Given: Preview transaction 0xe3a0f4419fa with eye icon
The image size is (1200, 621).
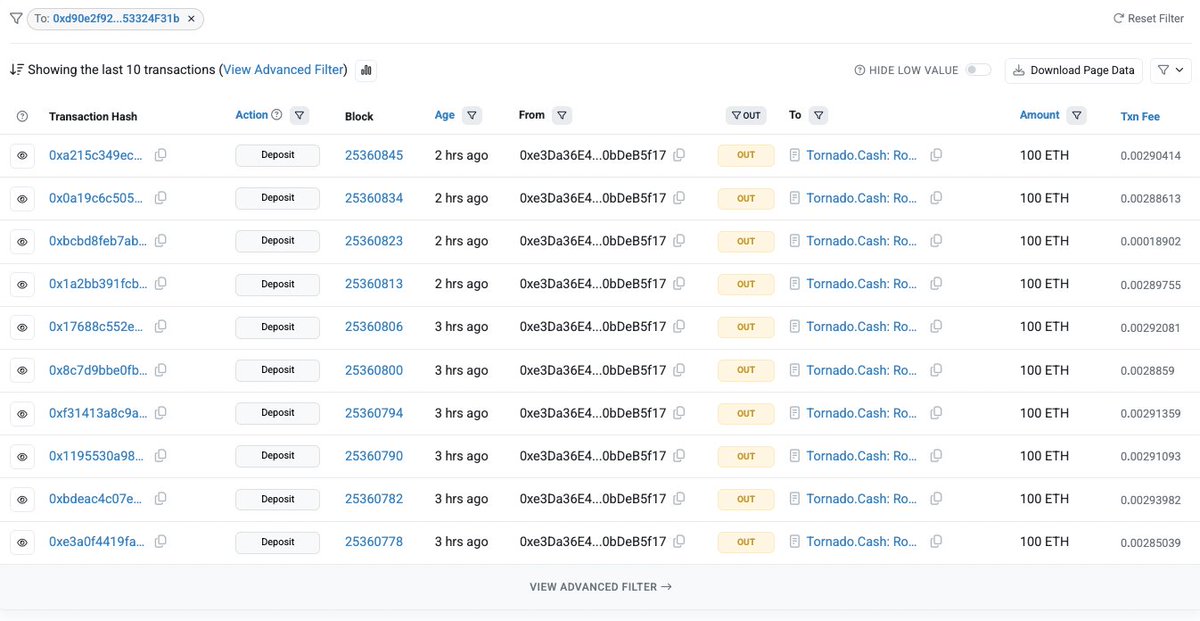Looking at the screenshot, I should coord(23,542).
